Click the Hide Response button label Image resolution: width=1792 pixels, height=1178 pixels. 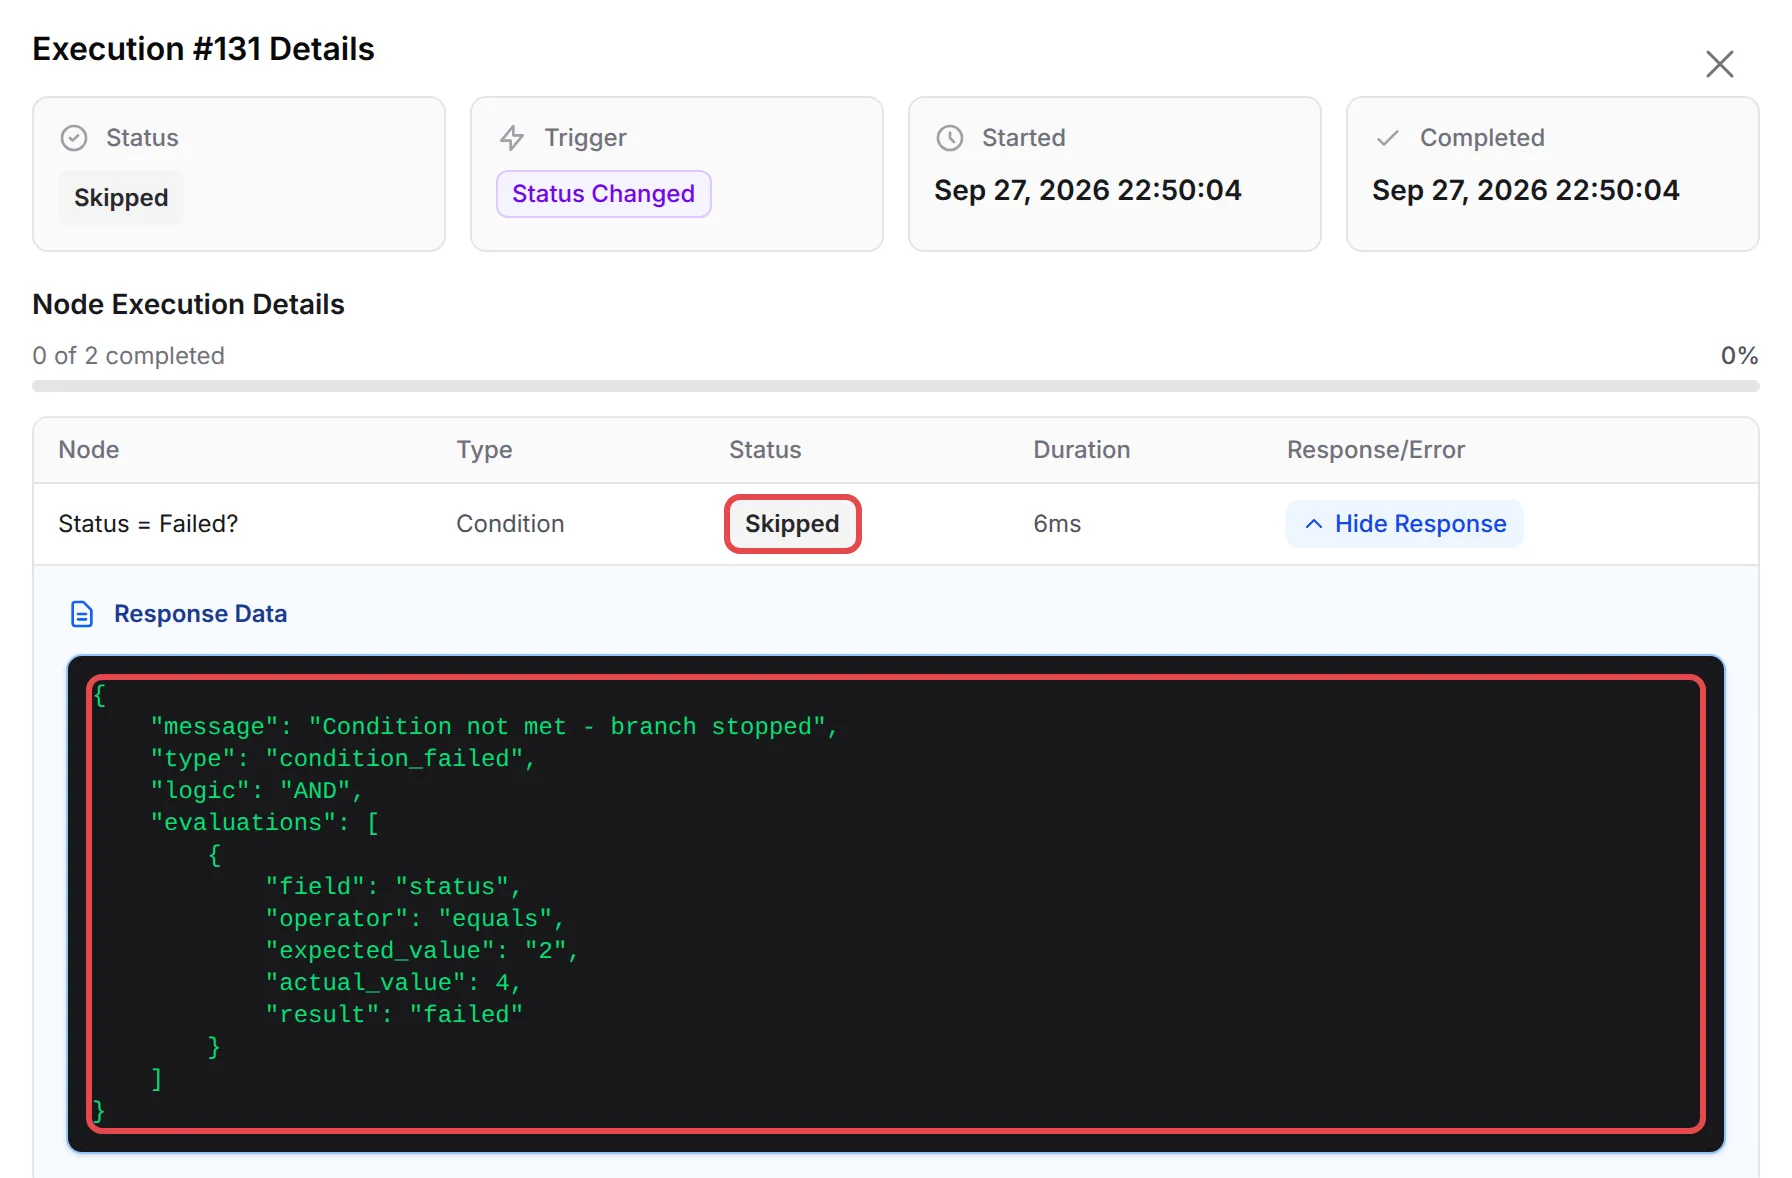[1420, 524]
